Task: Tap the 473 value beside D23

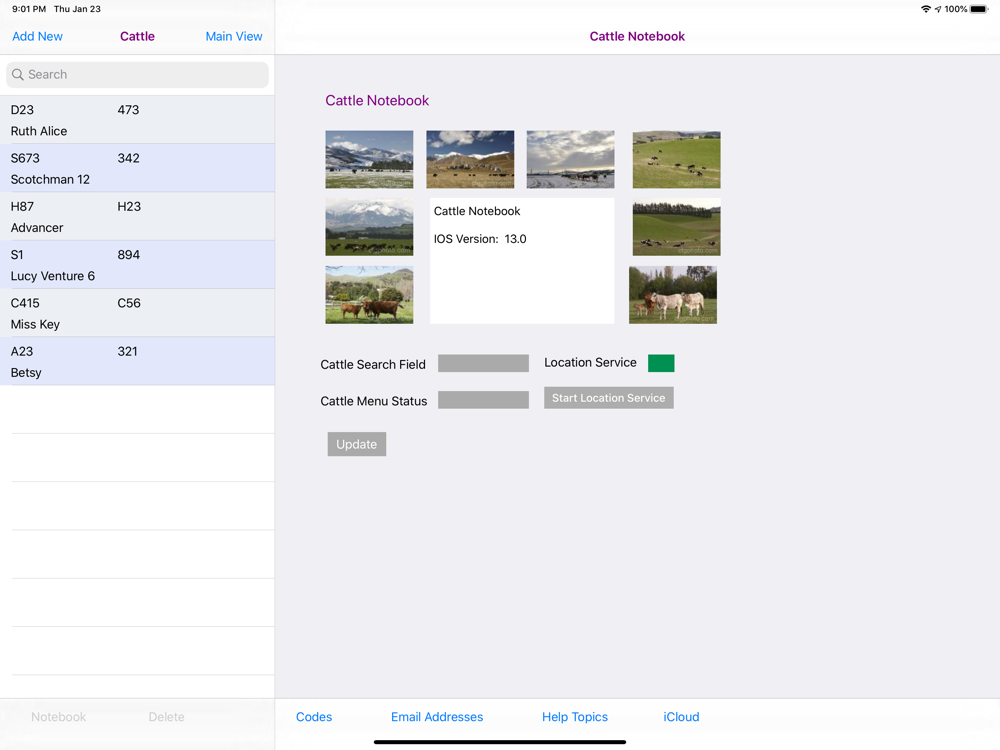Action: point(128,110)
